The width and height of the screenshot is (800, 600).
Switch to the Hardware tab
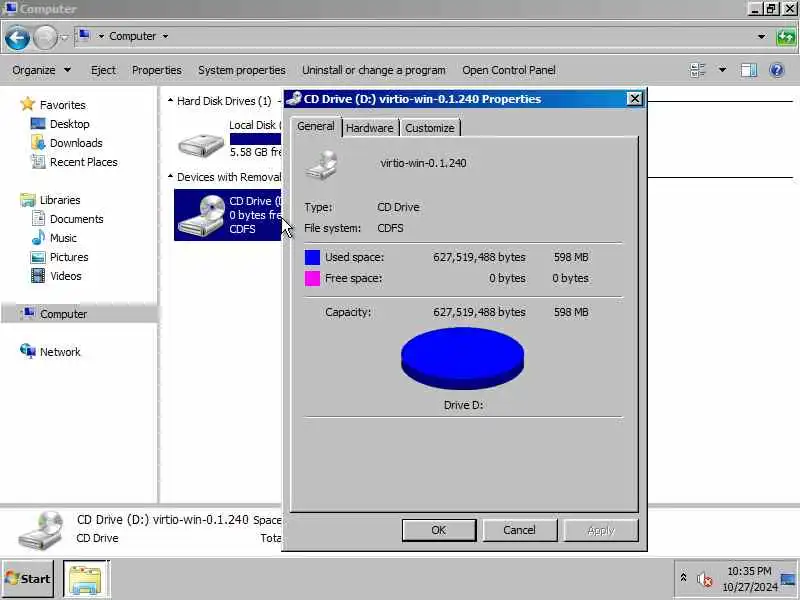point(370,128)
